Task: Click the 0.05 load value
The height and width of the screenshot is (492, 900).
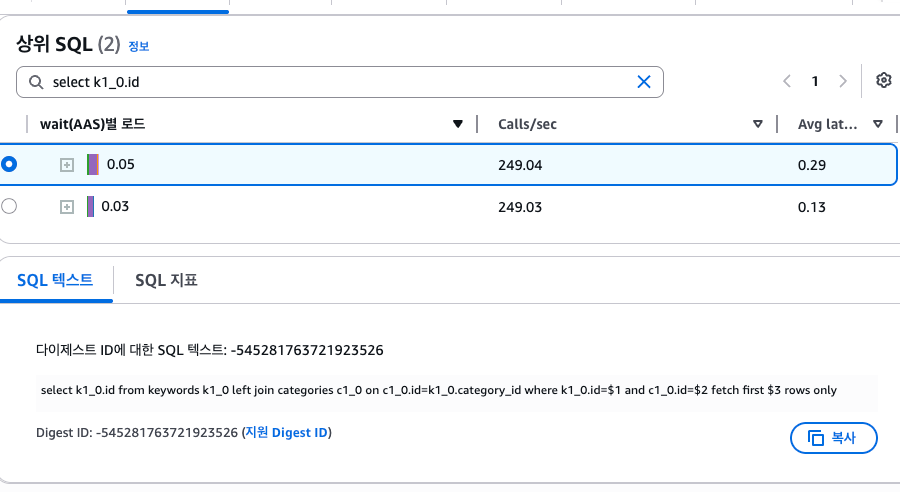Action: pos(121,165)
